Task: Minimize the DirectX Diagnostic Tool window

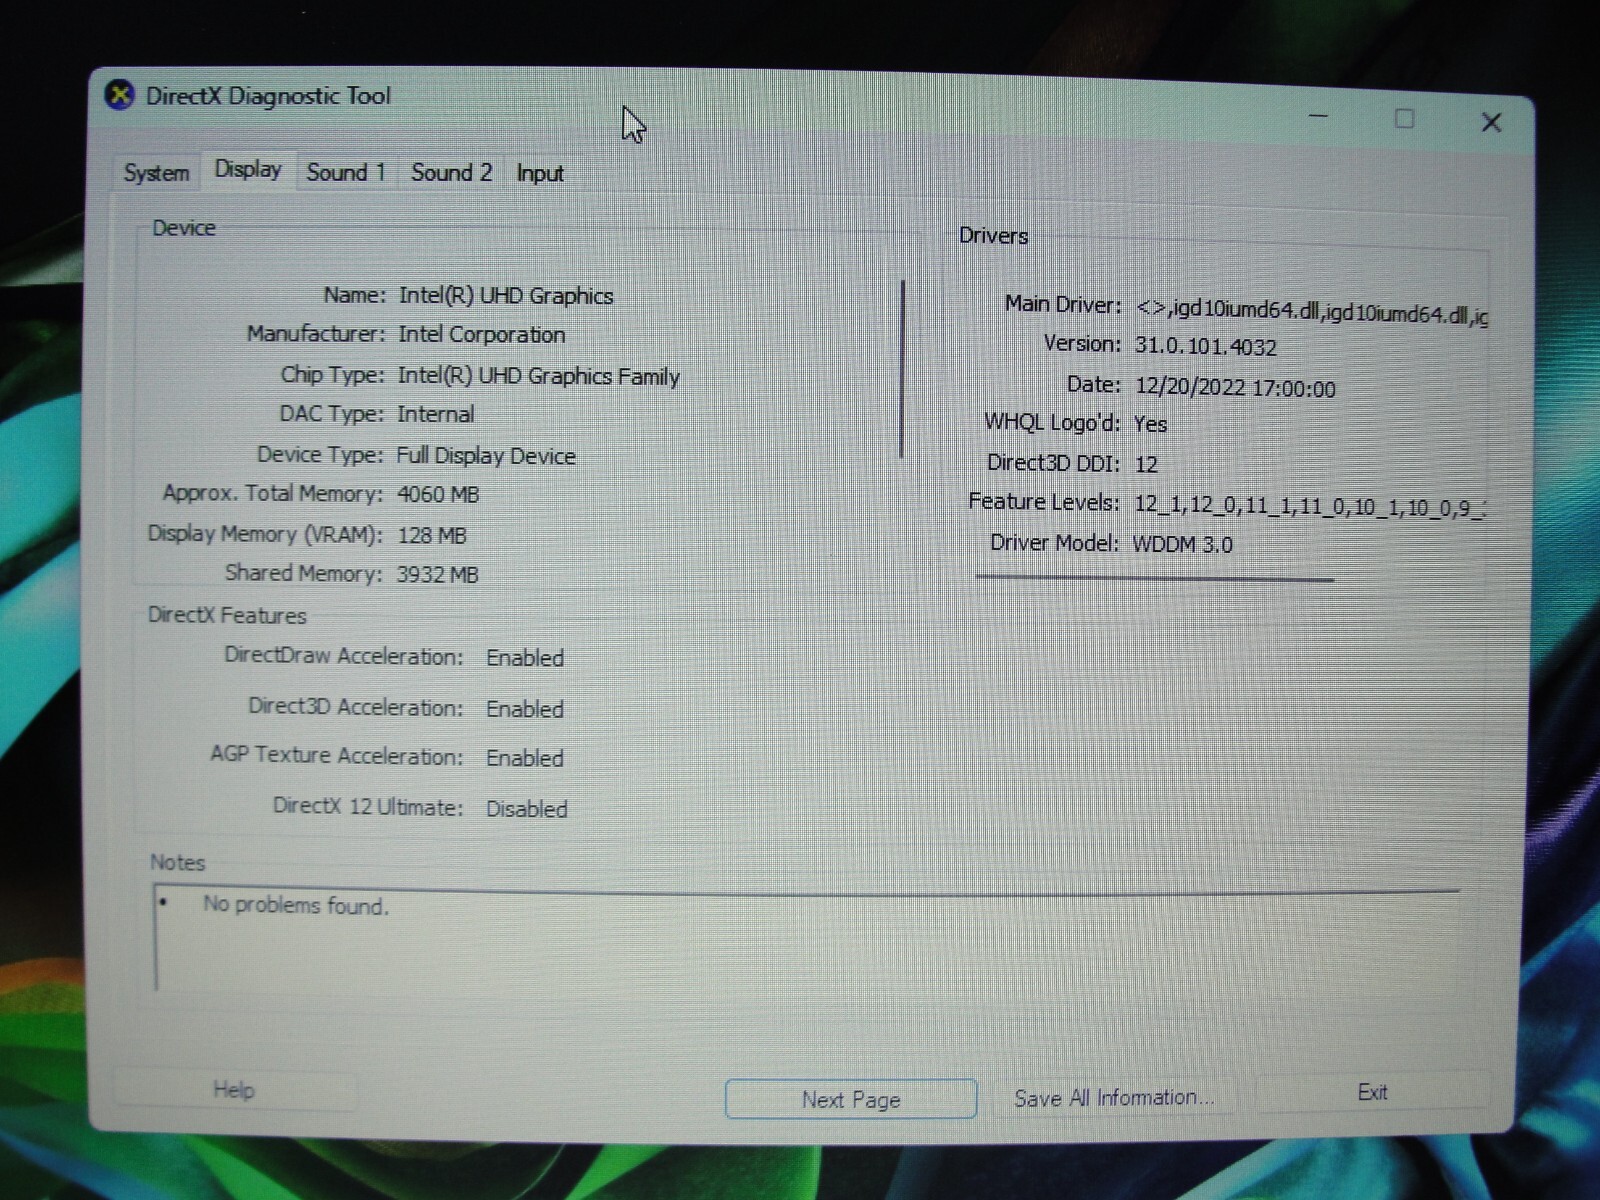Action: coord(1318,117)
